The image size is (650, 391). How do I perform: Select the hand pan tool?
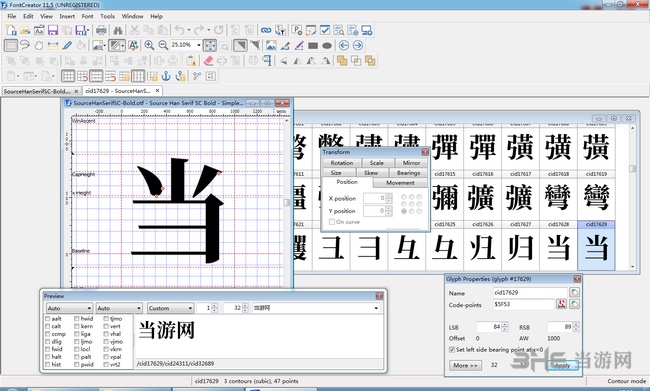point(39,45)
